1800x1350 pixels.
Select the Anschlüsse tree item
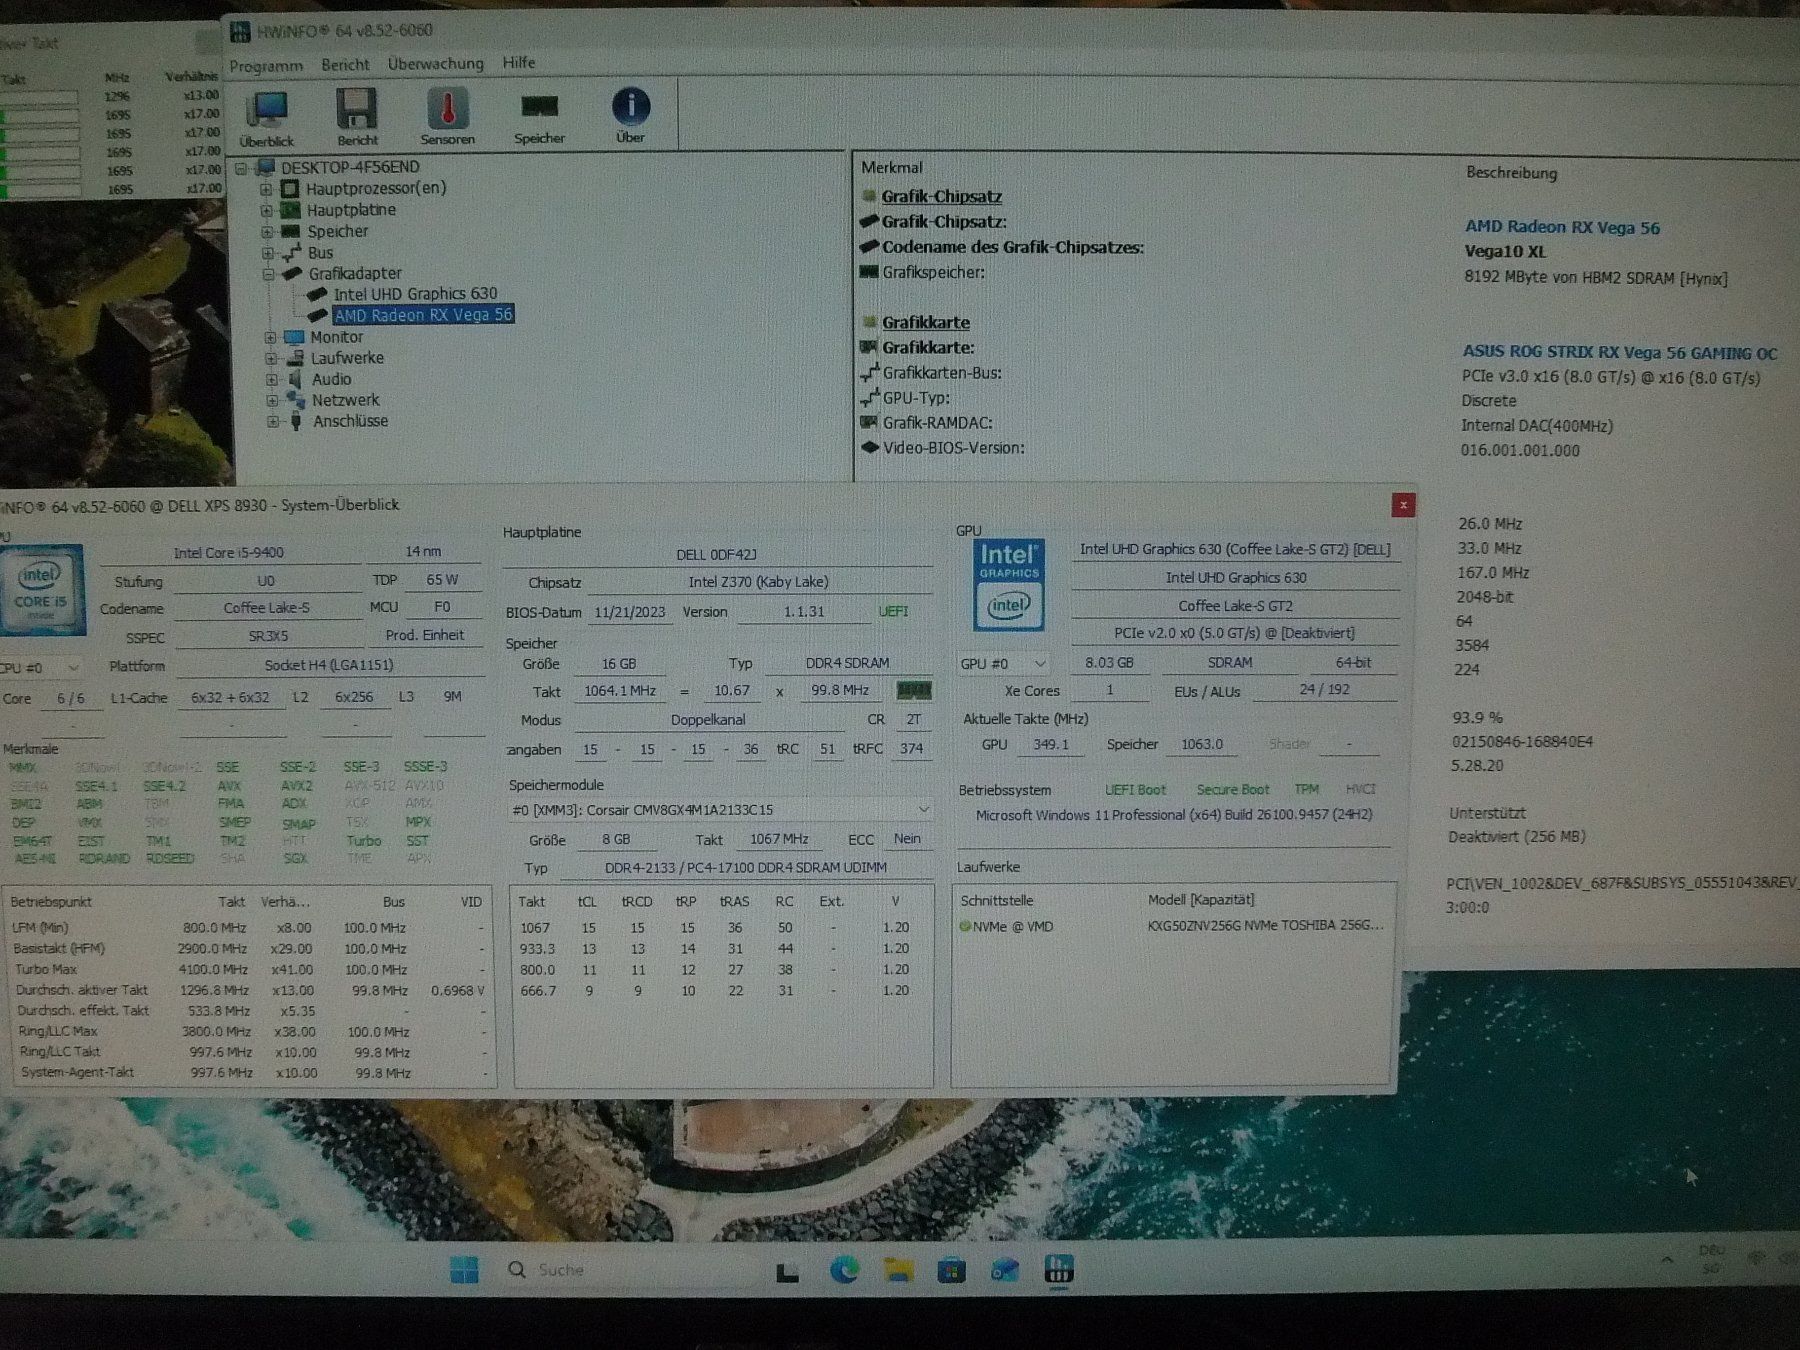click(x=350, y=421)
